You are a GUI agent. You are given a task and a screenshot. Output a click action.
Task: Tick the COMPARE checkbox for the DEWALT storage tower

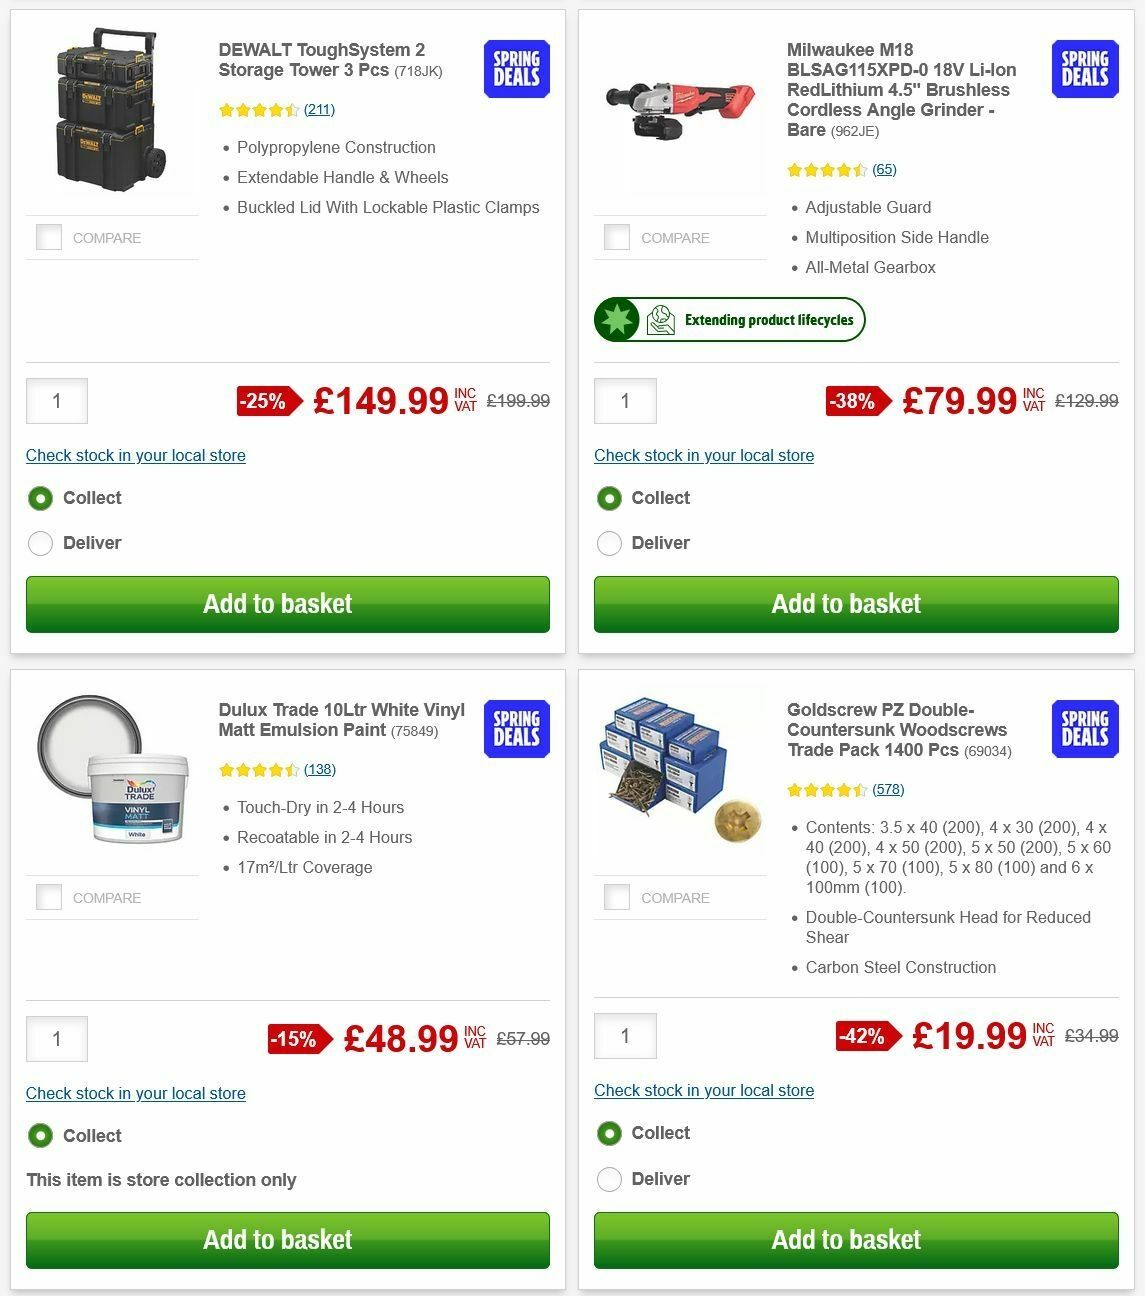tap(49, 237)
